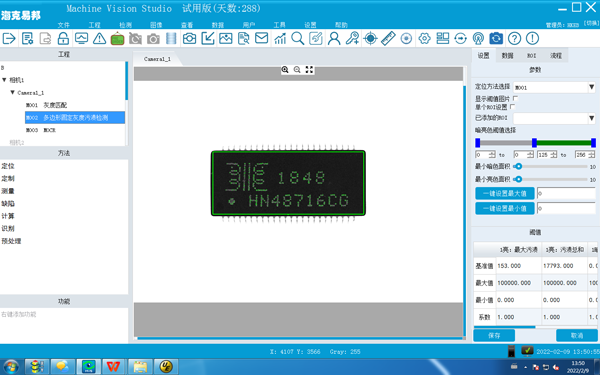The image size is (600, 375).
Task: Click the 一键设置最大值 button
Action: coord(505,193)
